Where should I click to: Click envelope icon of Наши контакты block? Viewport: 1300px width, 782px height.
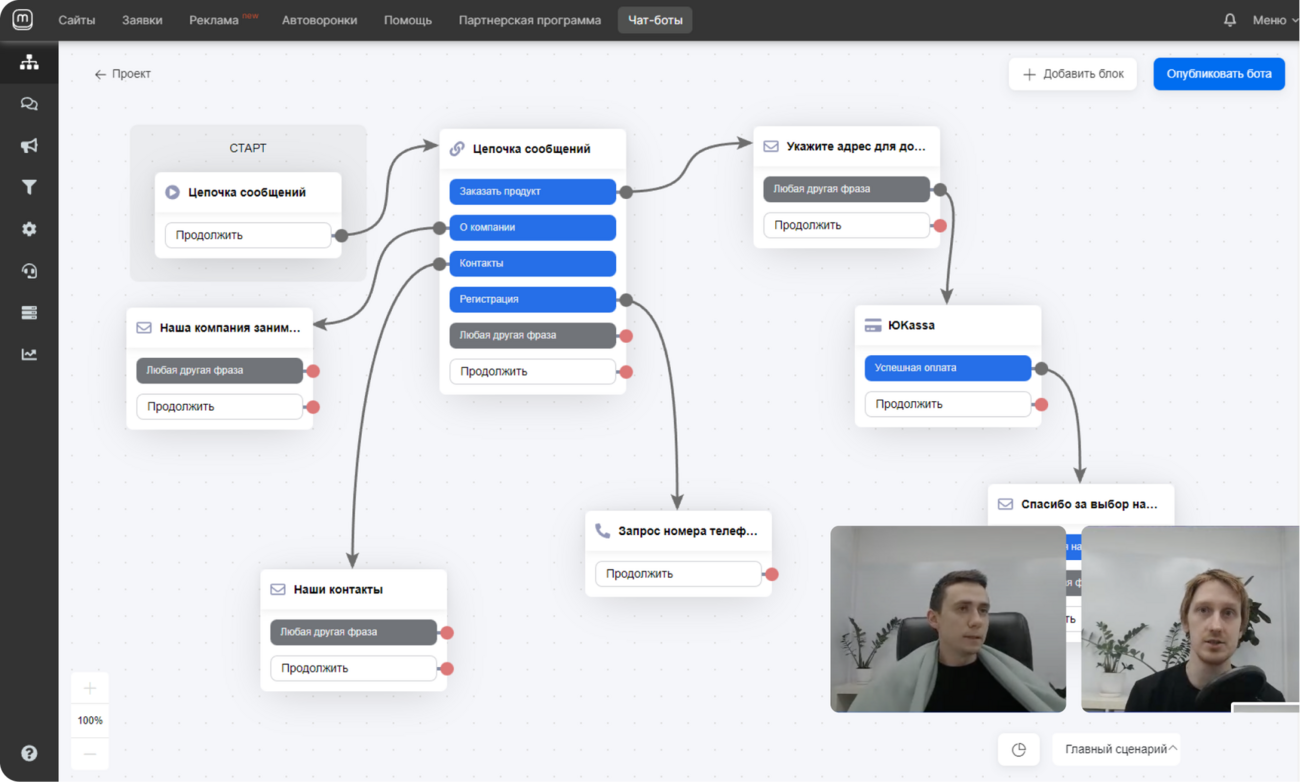point(278,589)
